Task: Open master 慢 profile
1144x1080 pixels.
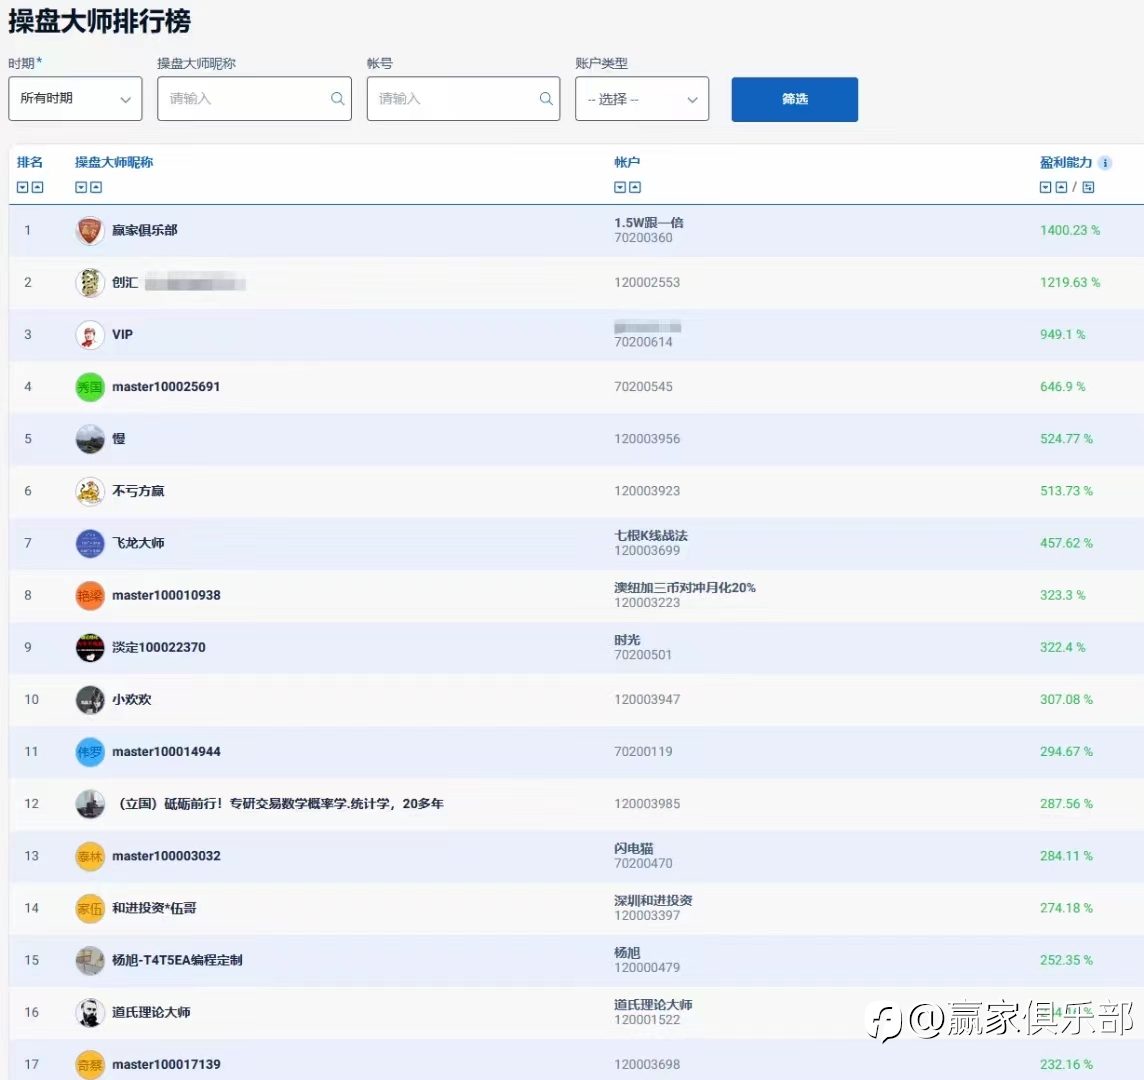Action: point(118,439)
